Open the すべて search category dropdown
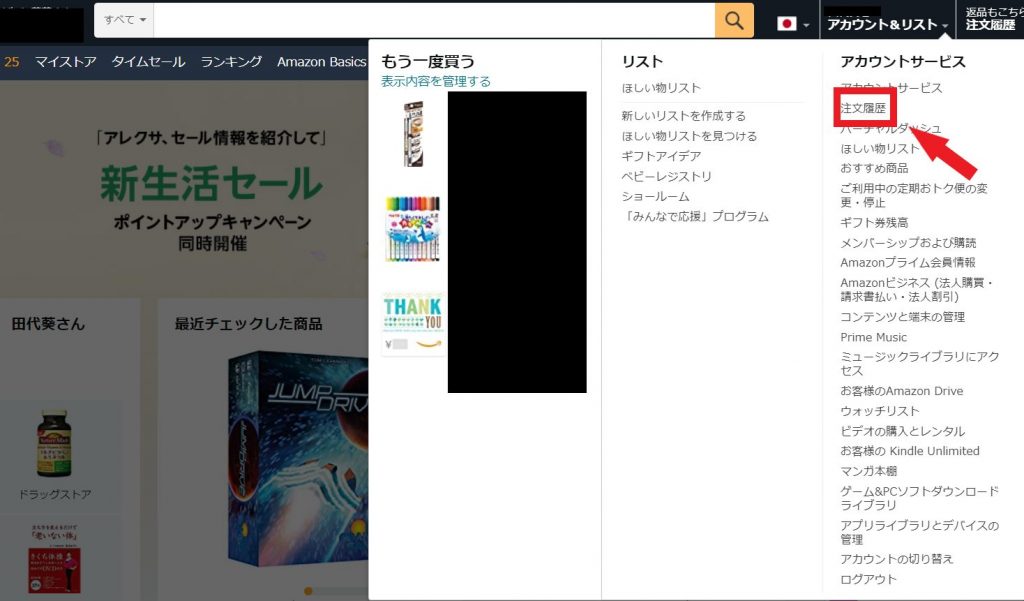The height and width of the screenshot is (601, 1024). click(124, 20)
